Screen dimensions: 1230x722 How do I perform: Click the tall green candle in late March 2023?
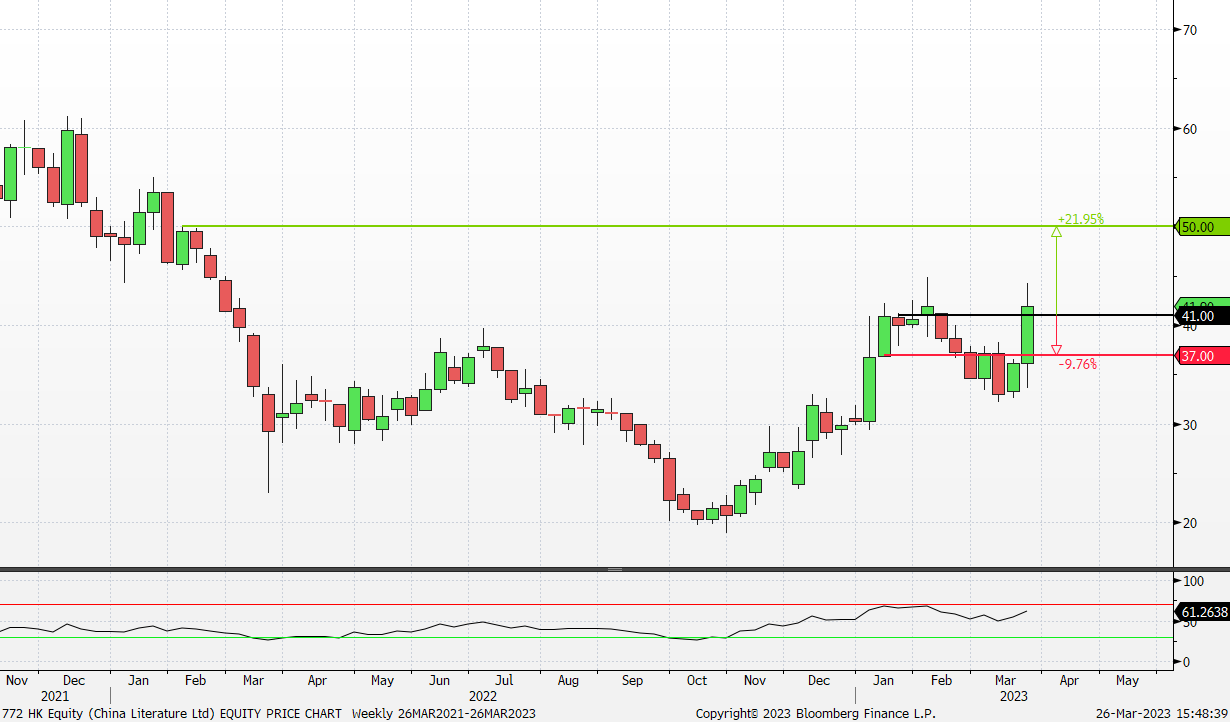click(x=1027, y=335)
